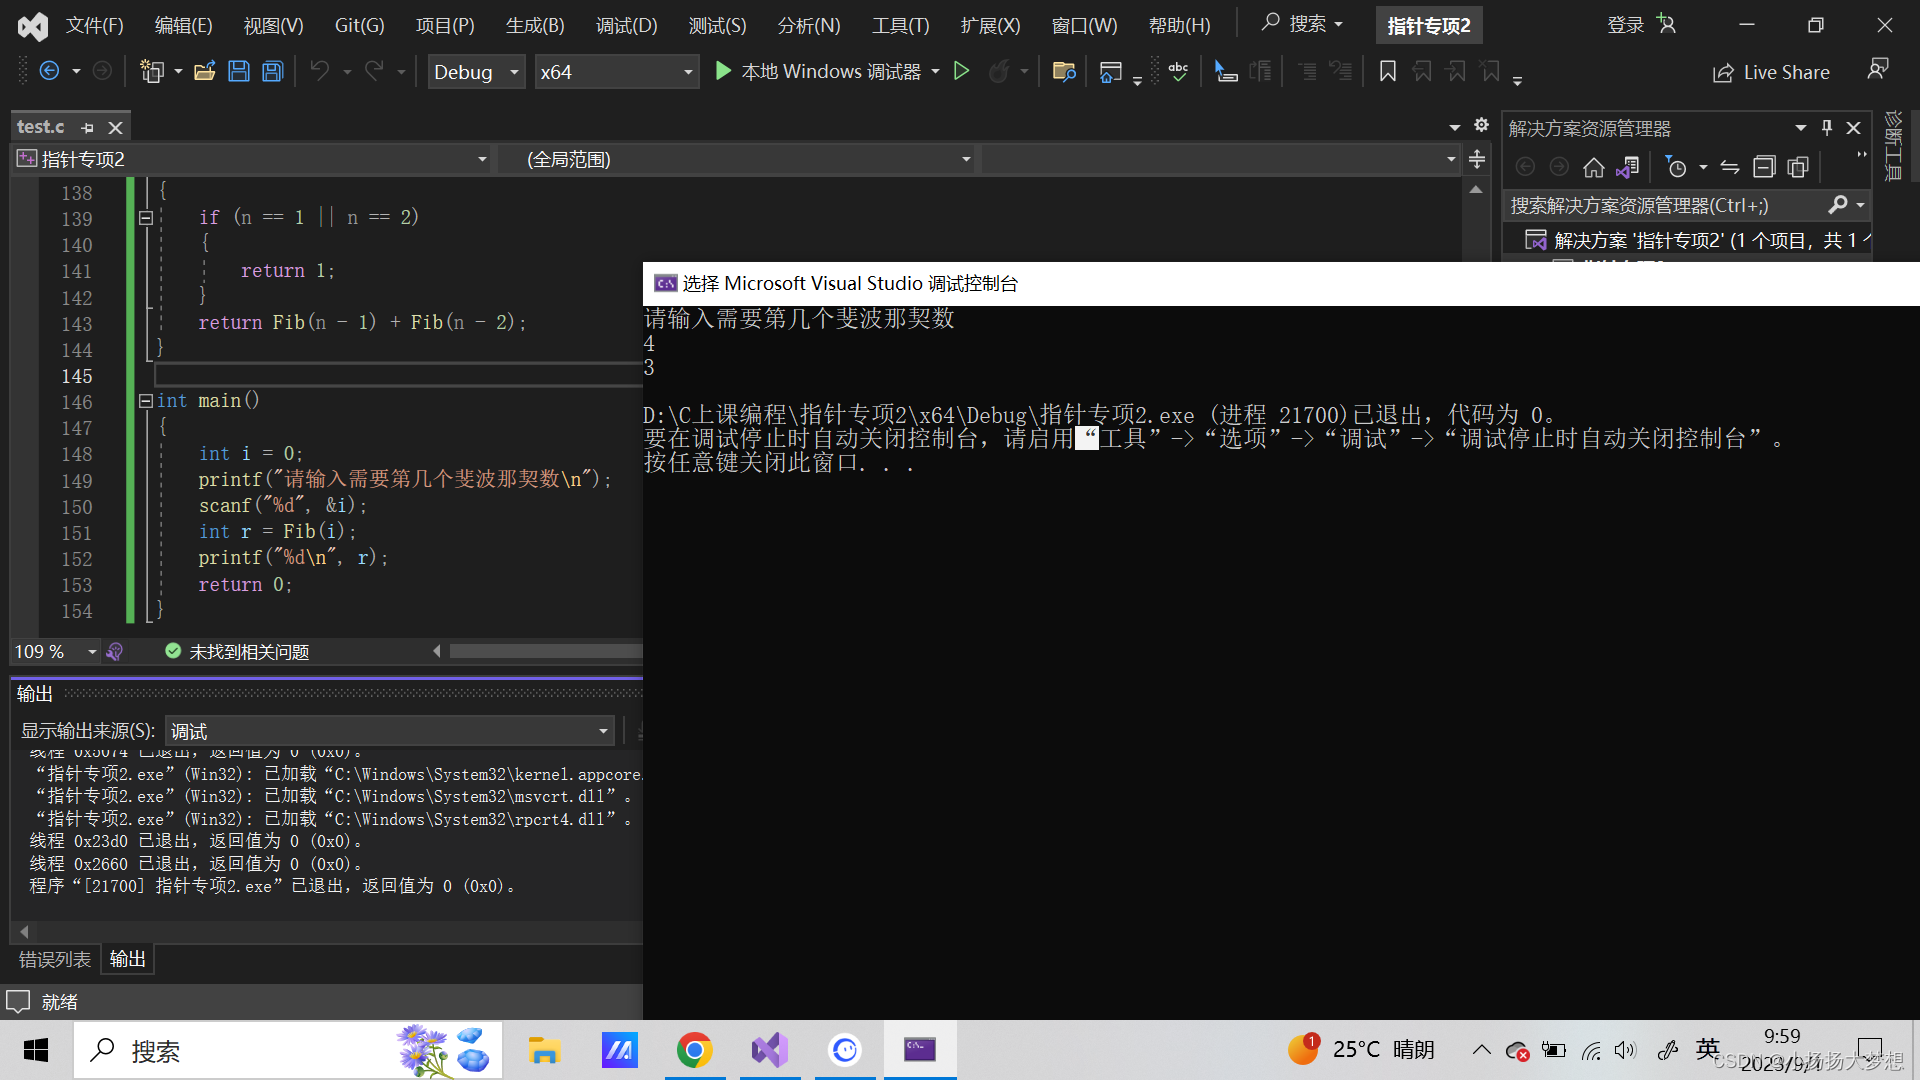The image size is (1920, 1080).
Task: Click the 搜索 search box in title bar
Action: click(1301, 24)
